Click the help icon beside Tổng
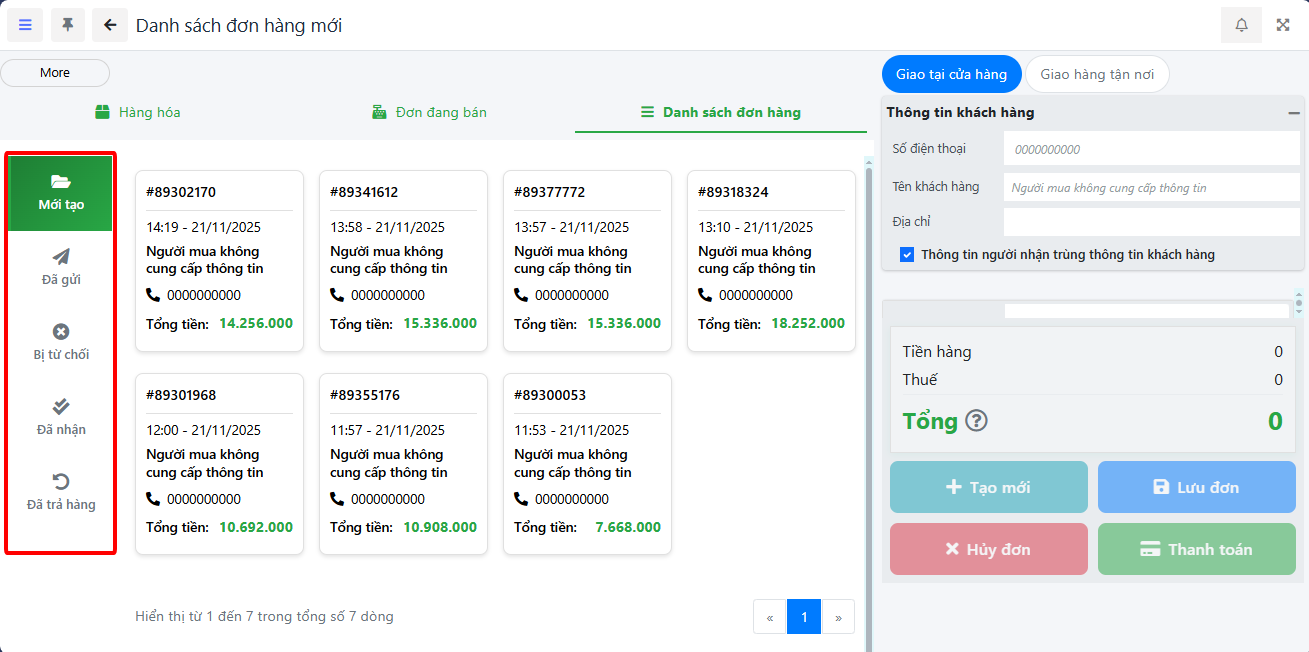The image size is (1309, 652). click(976, 421)
